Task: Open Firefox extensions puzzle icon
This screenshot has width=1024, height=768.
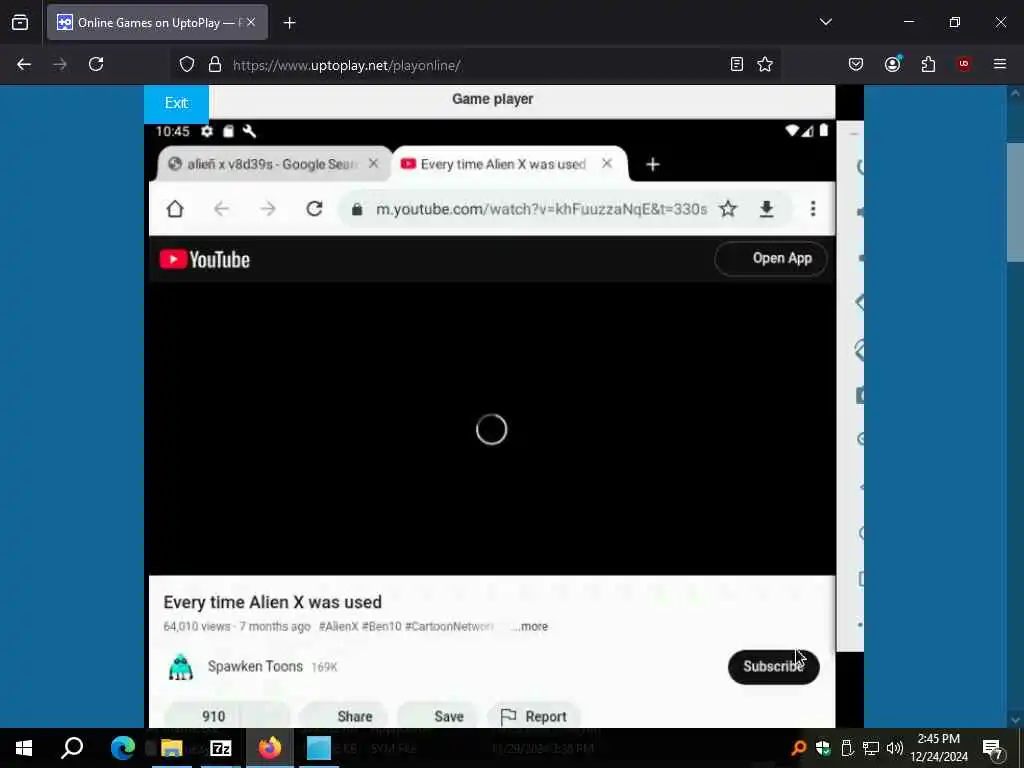Action: pos(928,64)
